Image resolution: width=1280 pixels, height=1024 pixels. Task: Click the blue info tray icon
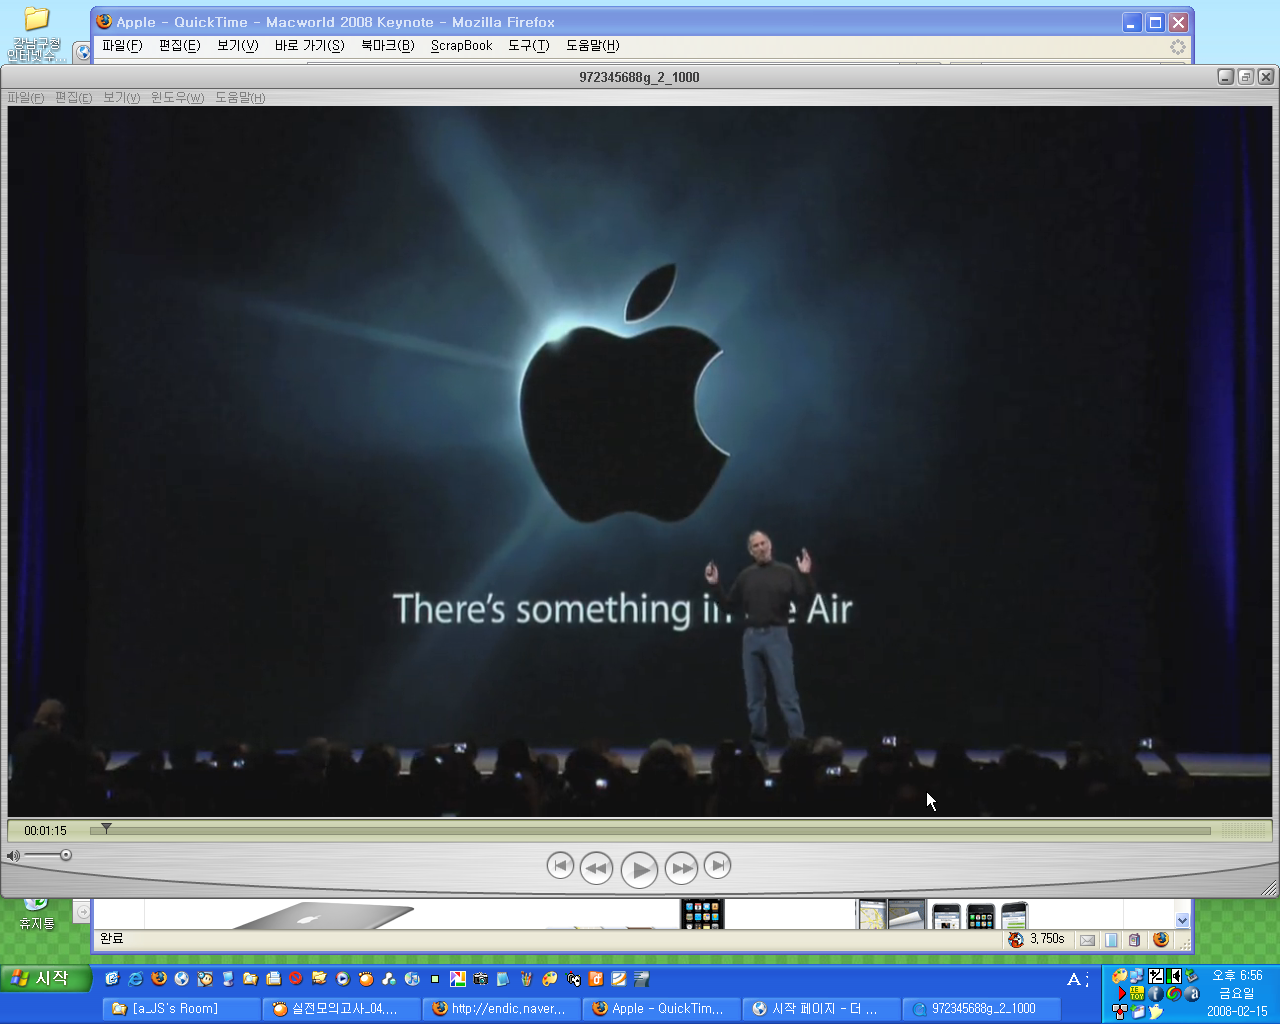pos(1156,993)
